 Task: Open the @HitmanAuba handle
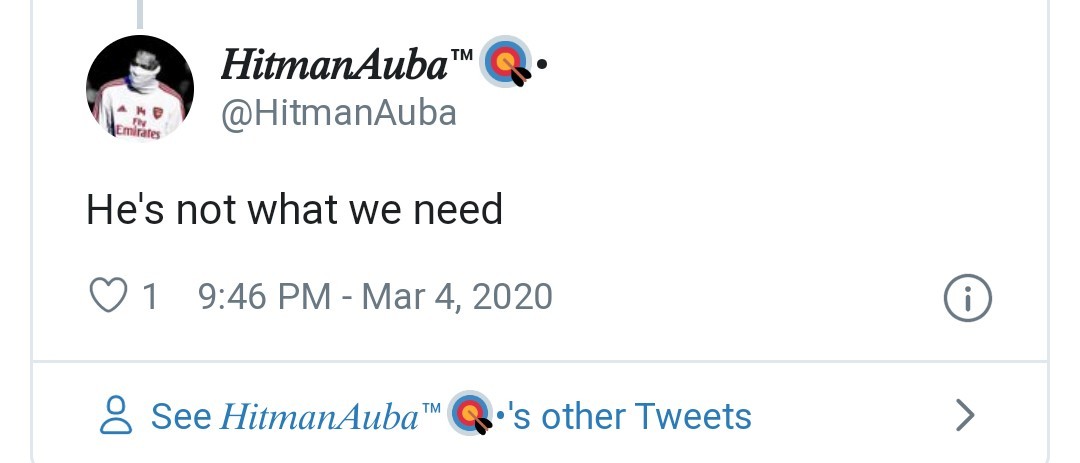tap(338, 113)
